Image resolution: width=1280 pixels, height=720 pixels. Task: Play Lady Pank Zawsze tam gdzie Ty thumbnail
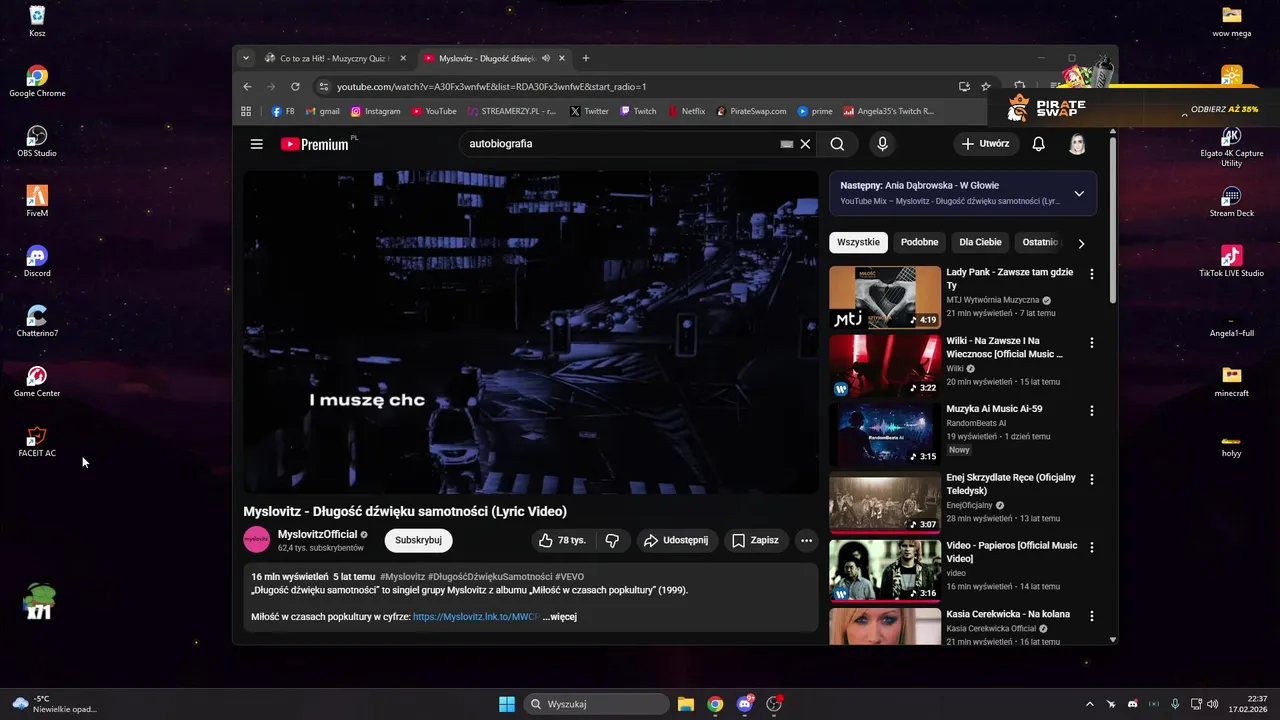click(x=885, y=297)
